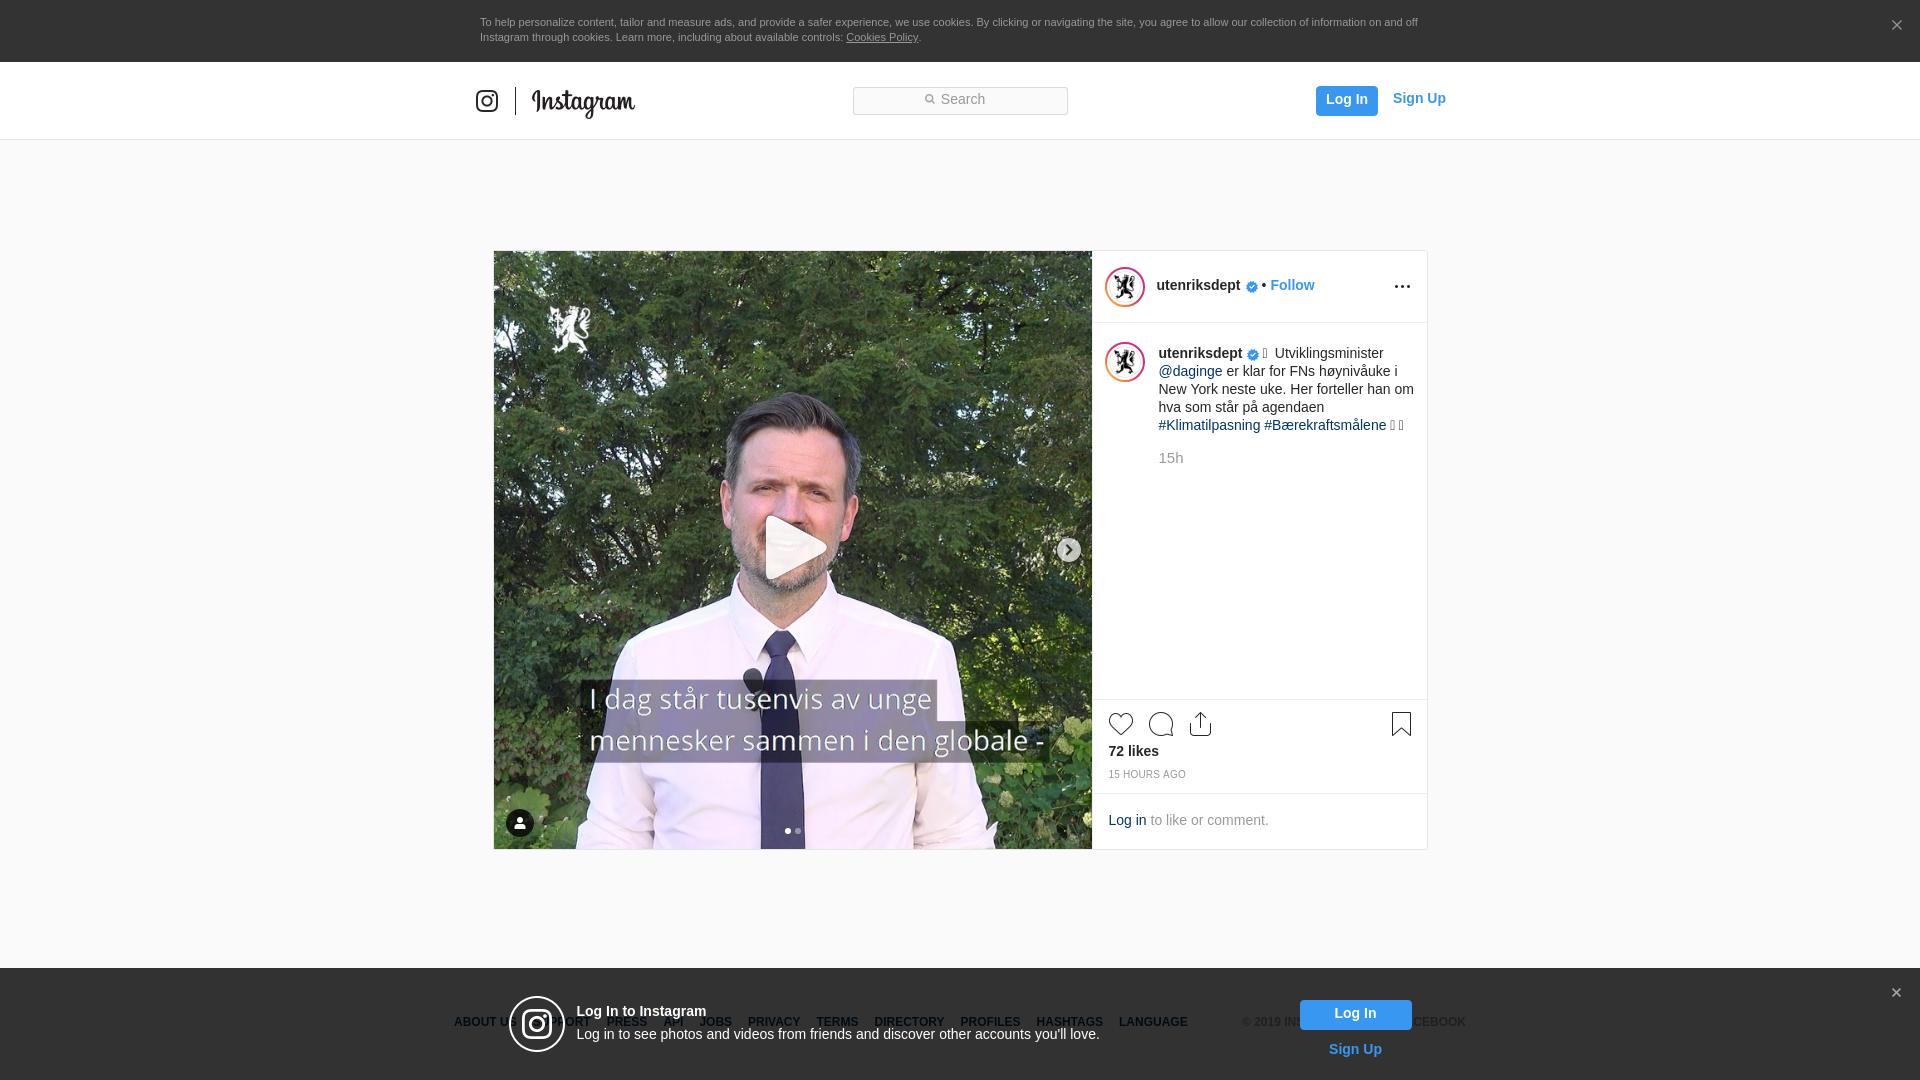Play the video
Screen dimensions: 1920x1080
click(x=794, y=548)
